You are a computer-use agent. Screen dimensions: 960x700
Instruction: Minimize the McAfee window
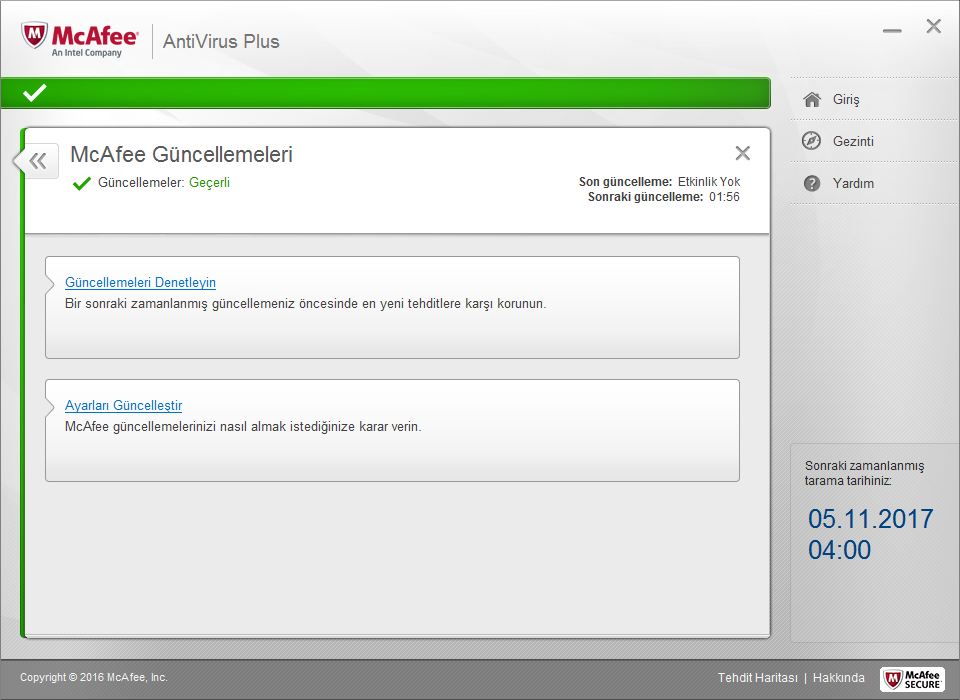point(891,31)
